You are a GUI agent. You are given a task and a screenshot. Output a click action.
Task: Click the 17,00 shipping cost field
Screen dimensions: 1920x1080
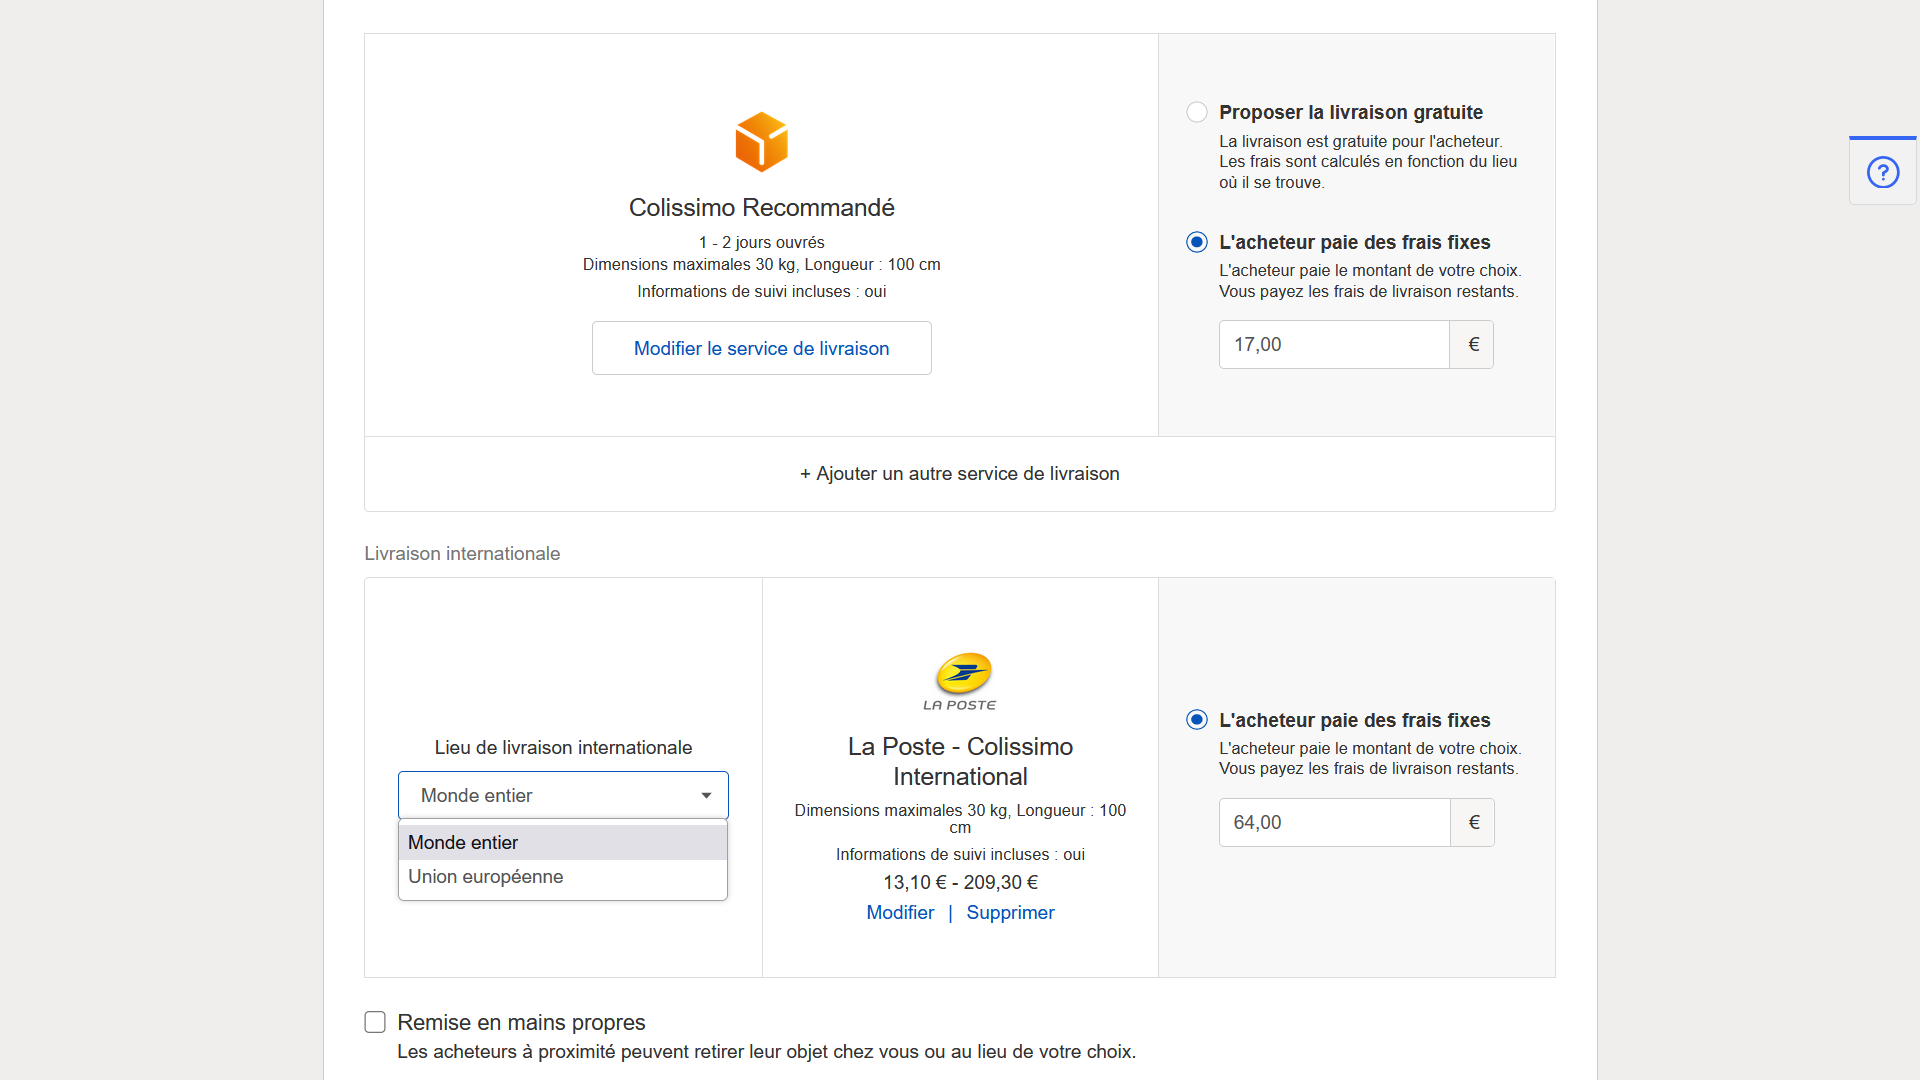pyautogui.click(x=1333, y=345)
